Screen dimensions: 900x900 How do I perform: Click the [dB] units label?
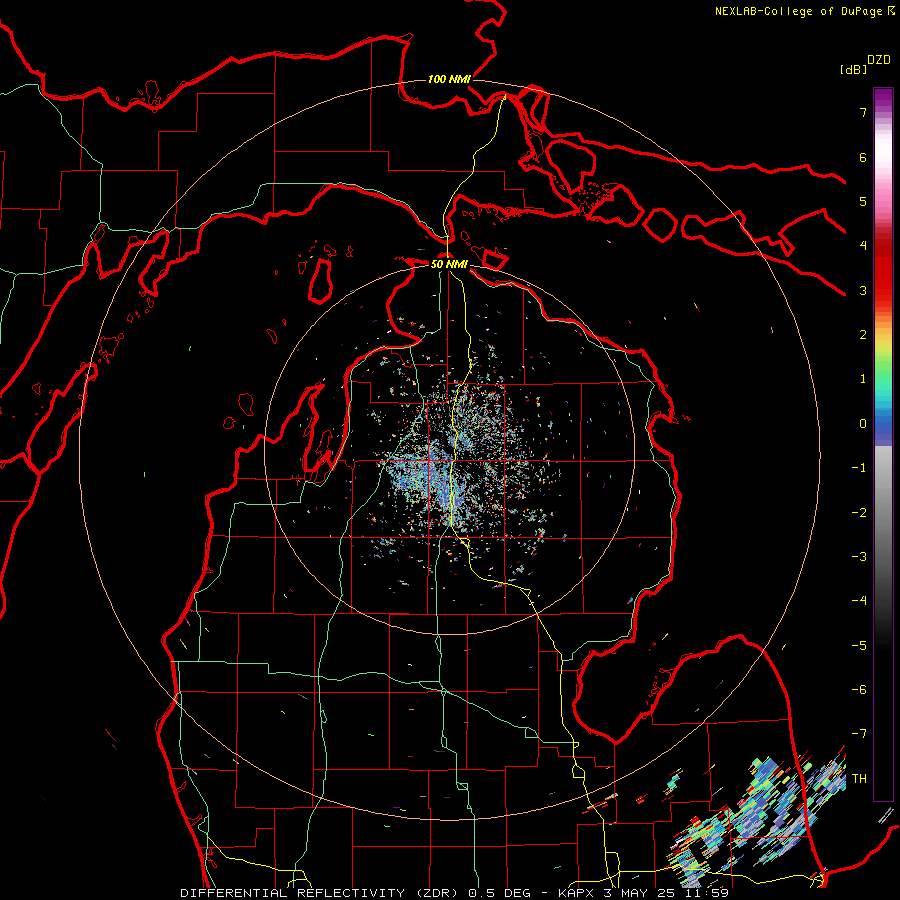853,69
